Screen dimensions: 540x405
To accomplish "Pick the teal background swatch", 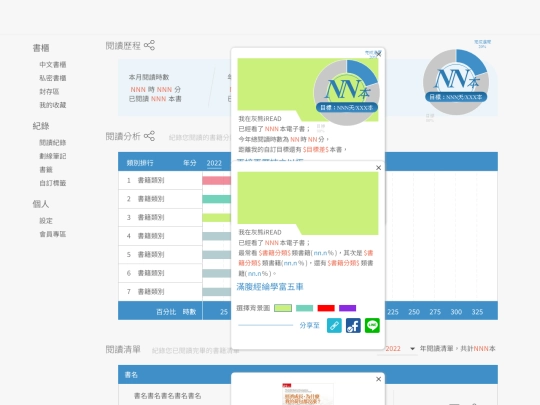I will click(x=304, y=308).
